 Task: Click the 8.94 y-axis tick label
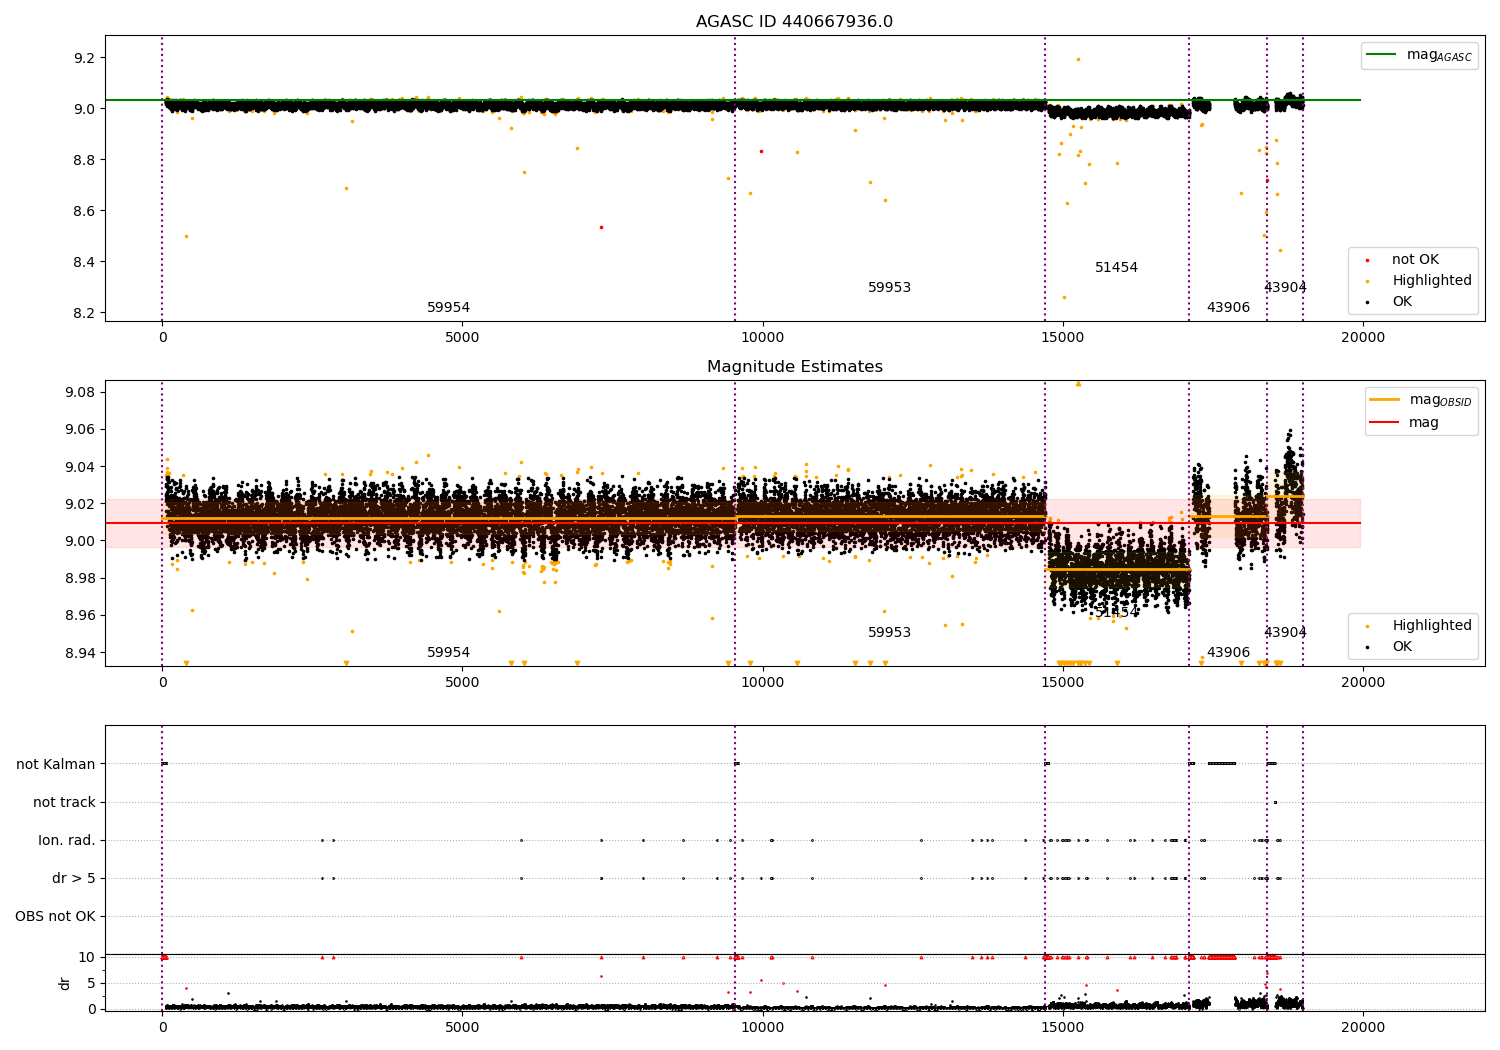[x=81, y=653]
